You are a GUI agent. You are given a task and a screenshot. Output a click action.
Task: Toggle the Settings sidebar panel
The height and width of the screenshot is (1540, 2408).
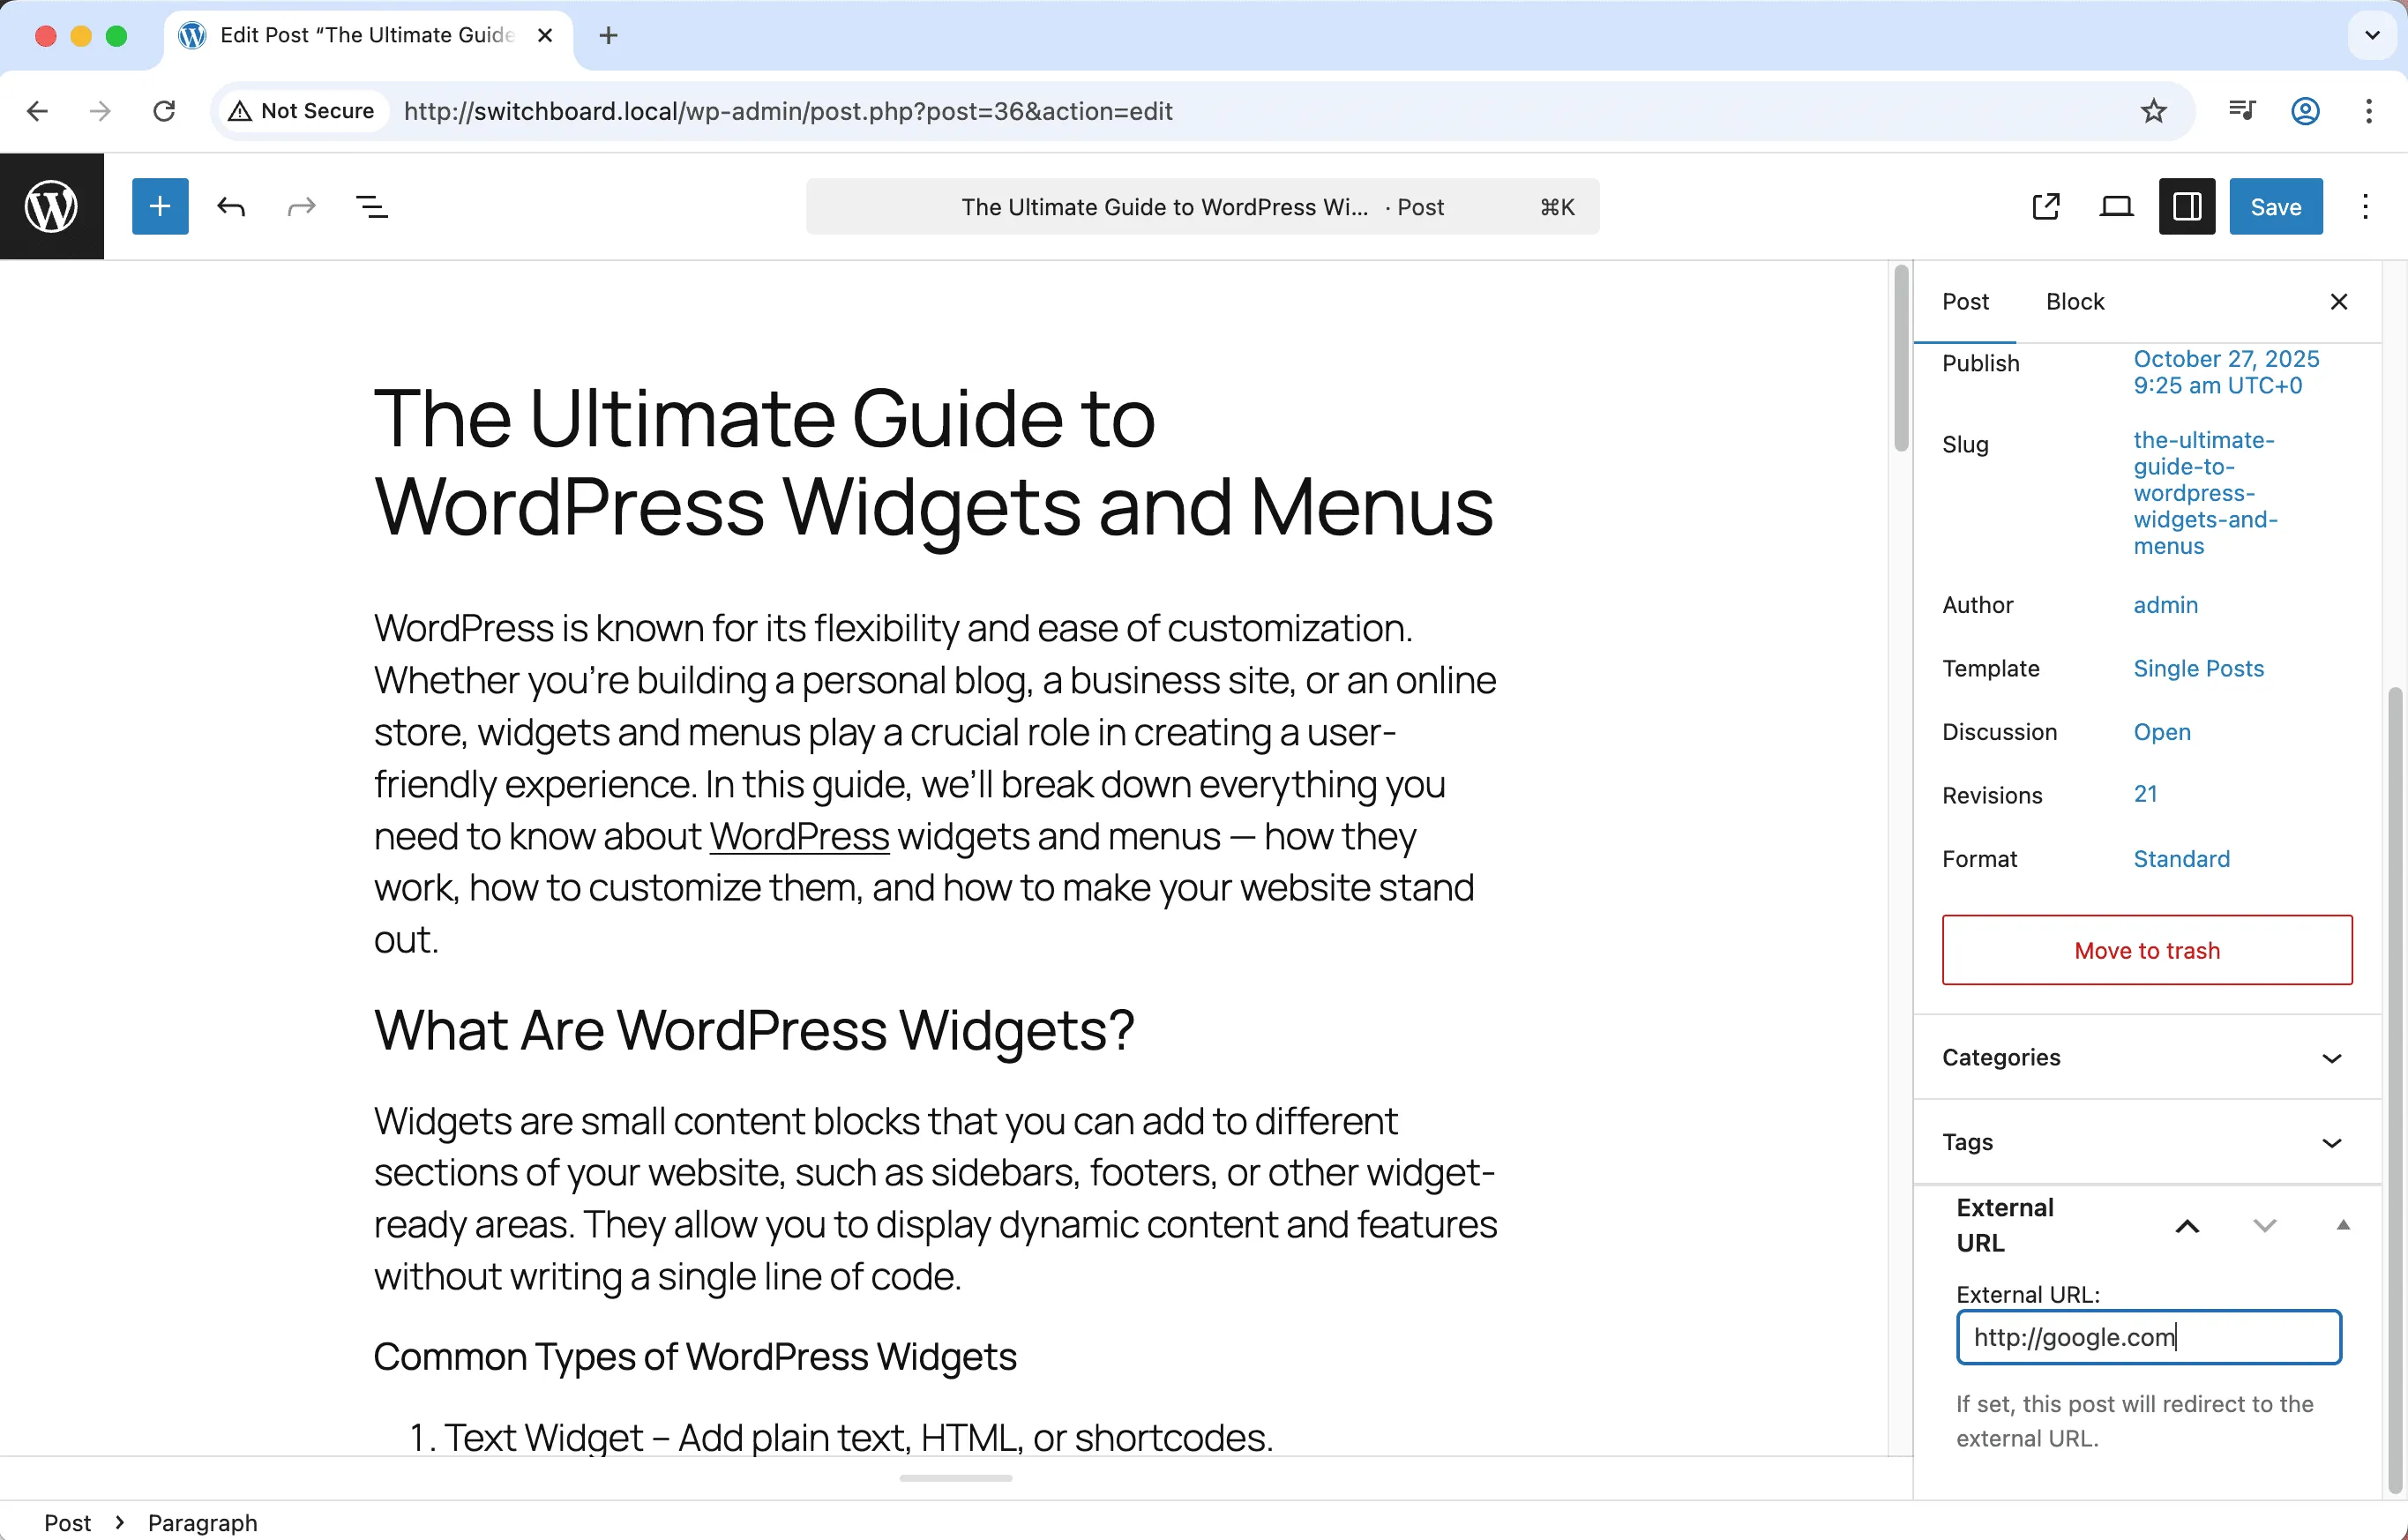[x=2186, y=206]
